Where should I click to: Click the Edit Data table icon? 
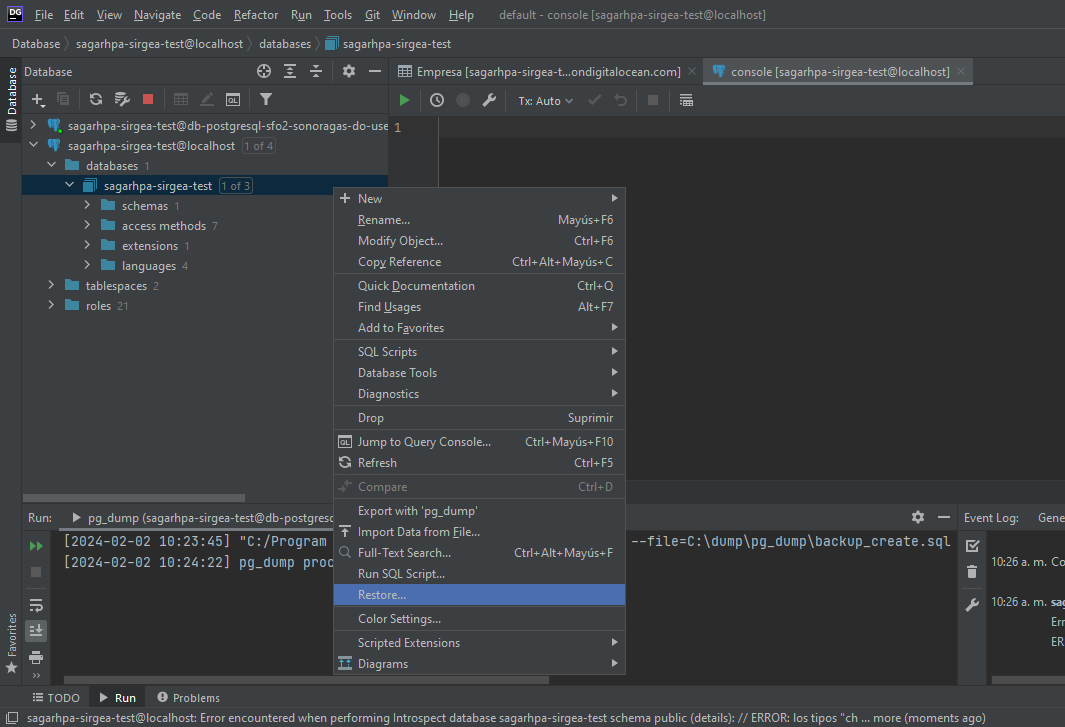(x=181, y=99)
